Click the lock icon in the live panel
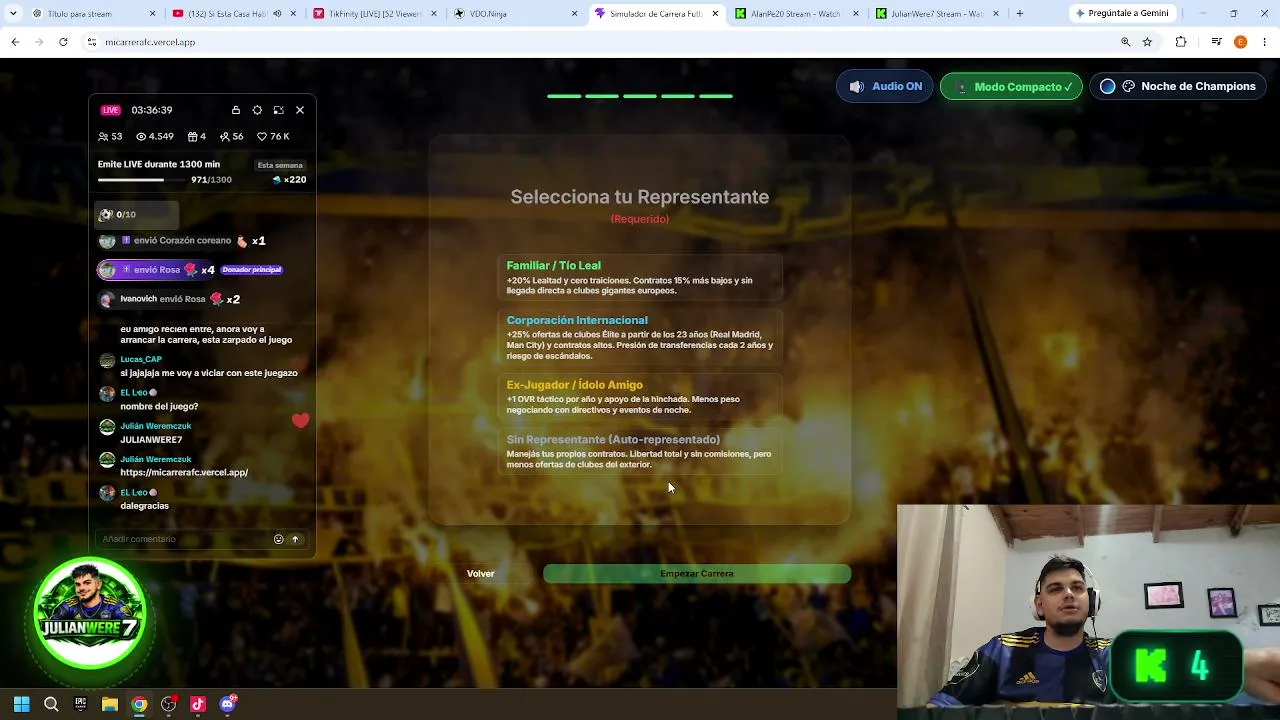 236,110
